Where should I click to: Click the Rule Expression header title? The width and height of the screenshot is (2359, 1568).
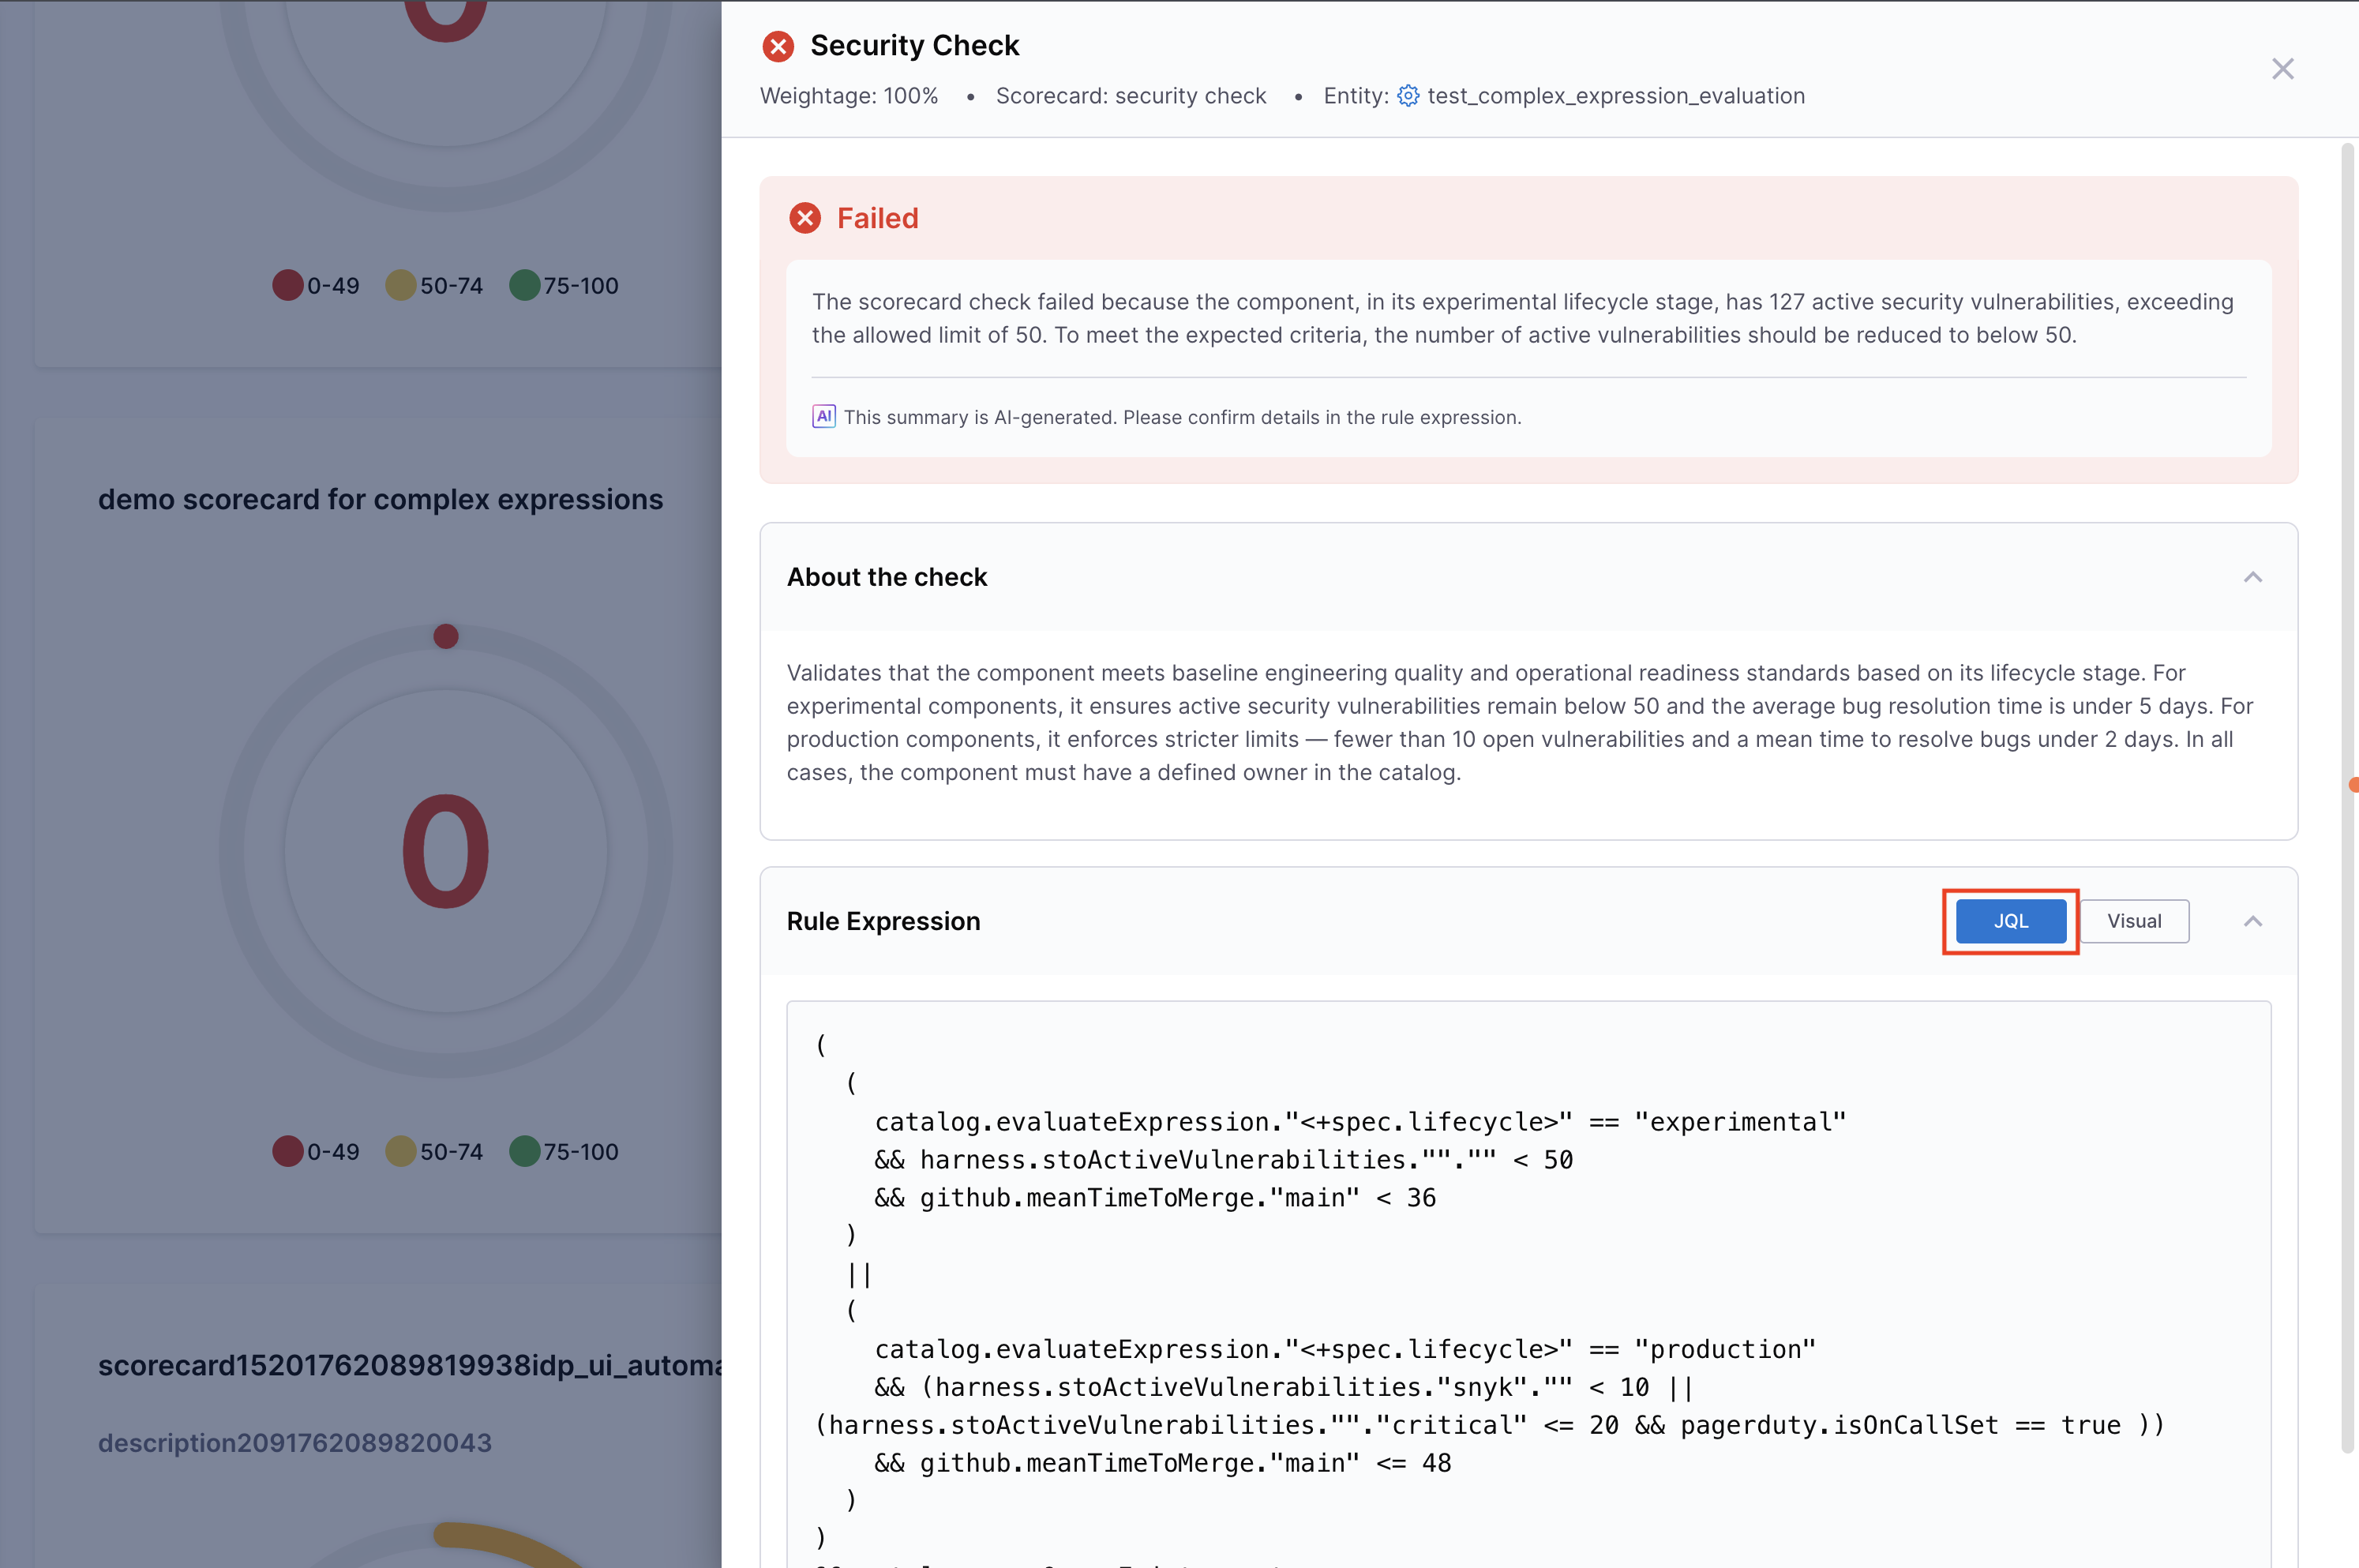point(883,921)
